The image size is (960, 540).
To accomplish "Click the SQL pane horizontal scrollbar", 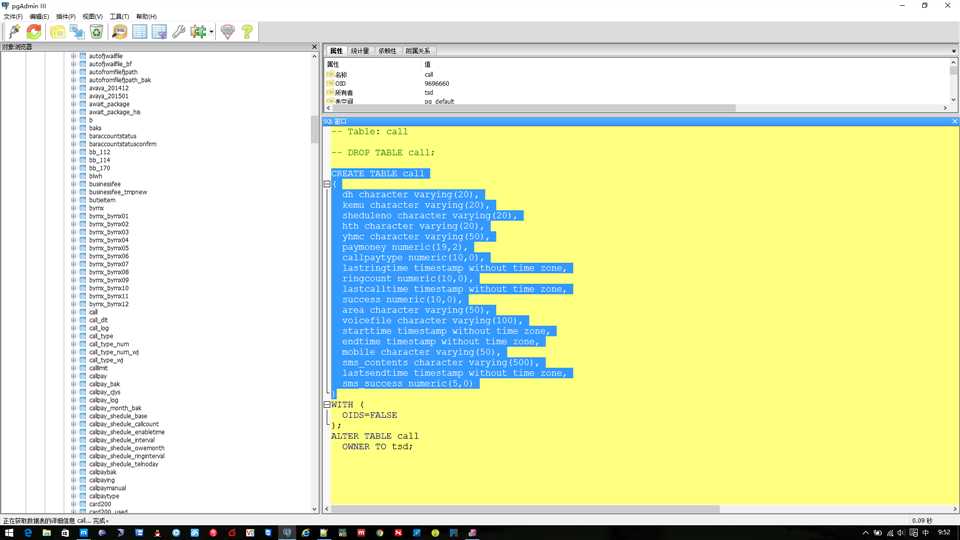I will [x=525, y=509].
